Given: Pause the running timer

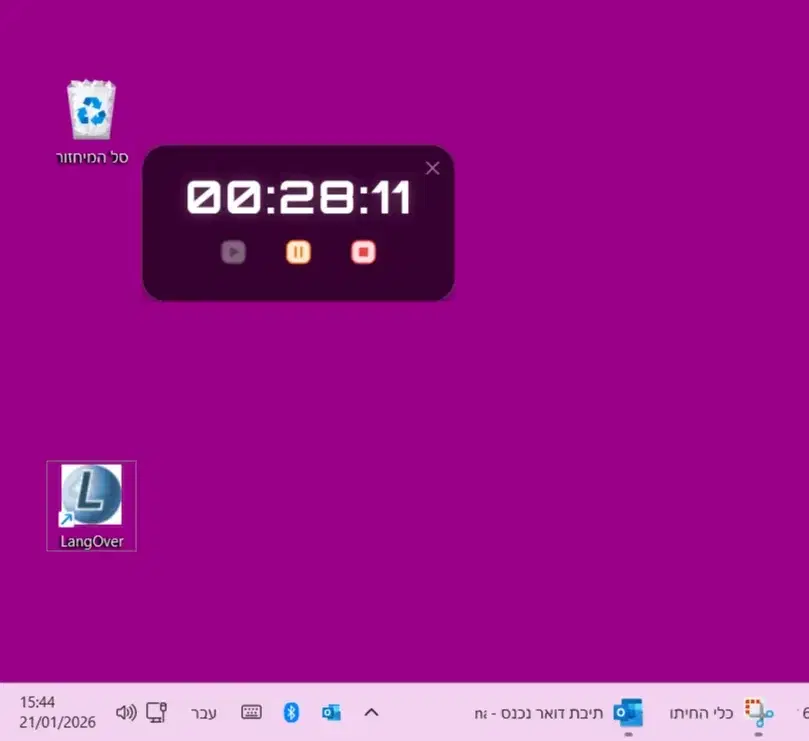Looking at the screenshot, I should (x=298, y=252).
